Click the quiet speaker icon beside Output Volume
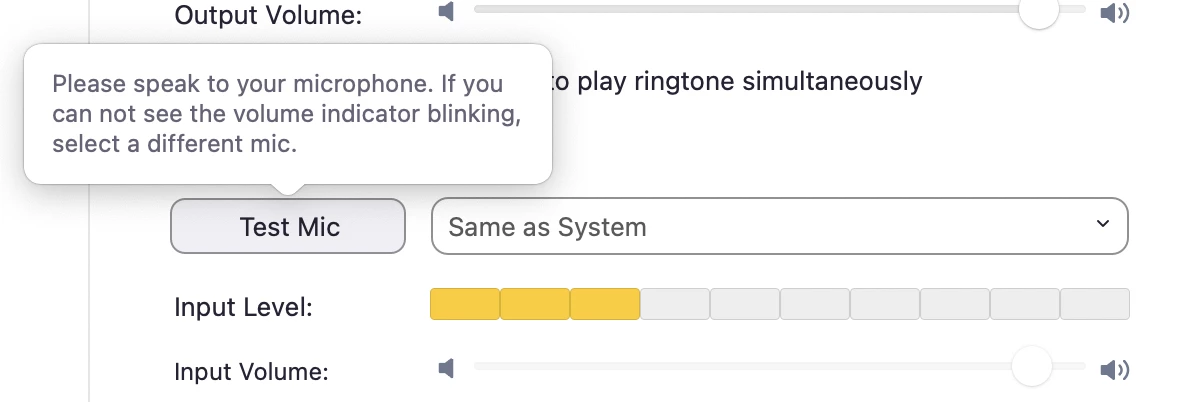1194x402 pixels. (x=447, y=12)
